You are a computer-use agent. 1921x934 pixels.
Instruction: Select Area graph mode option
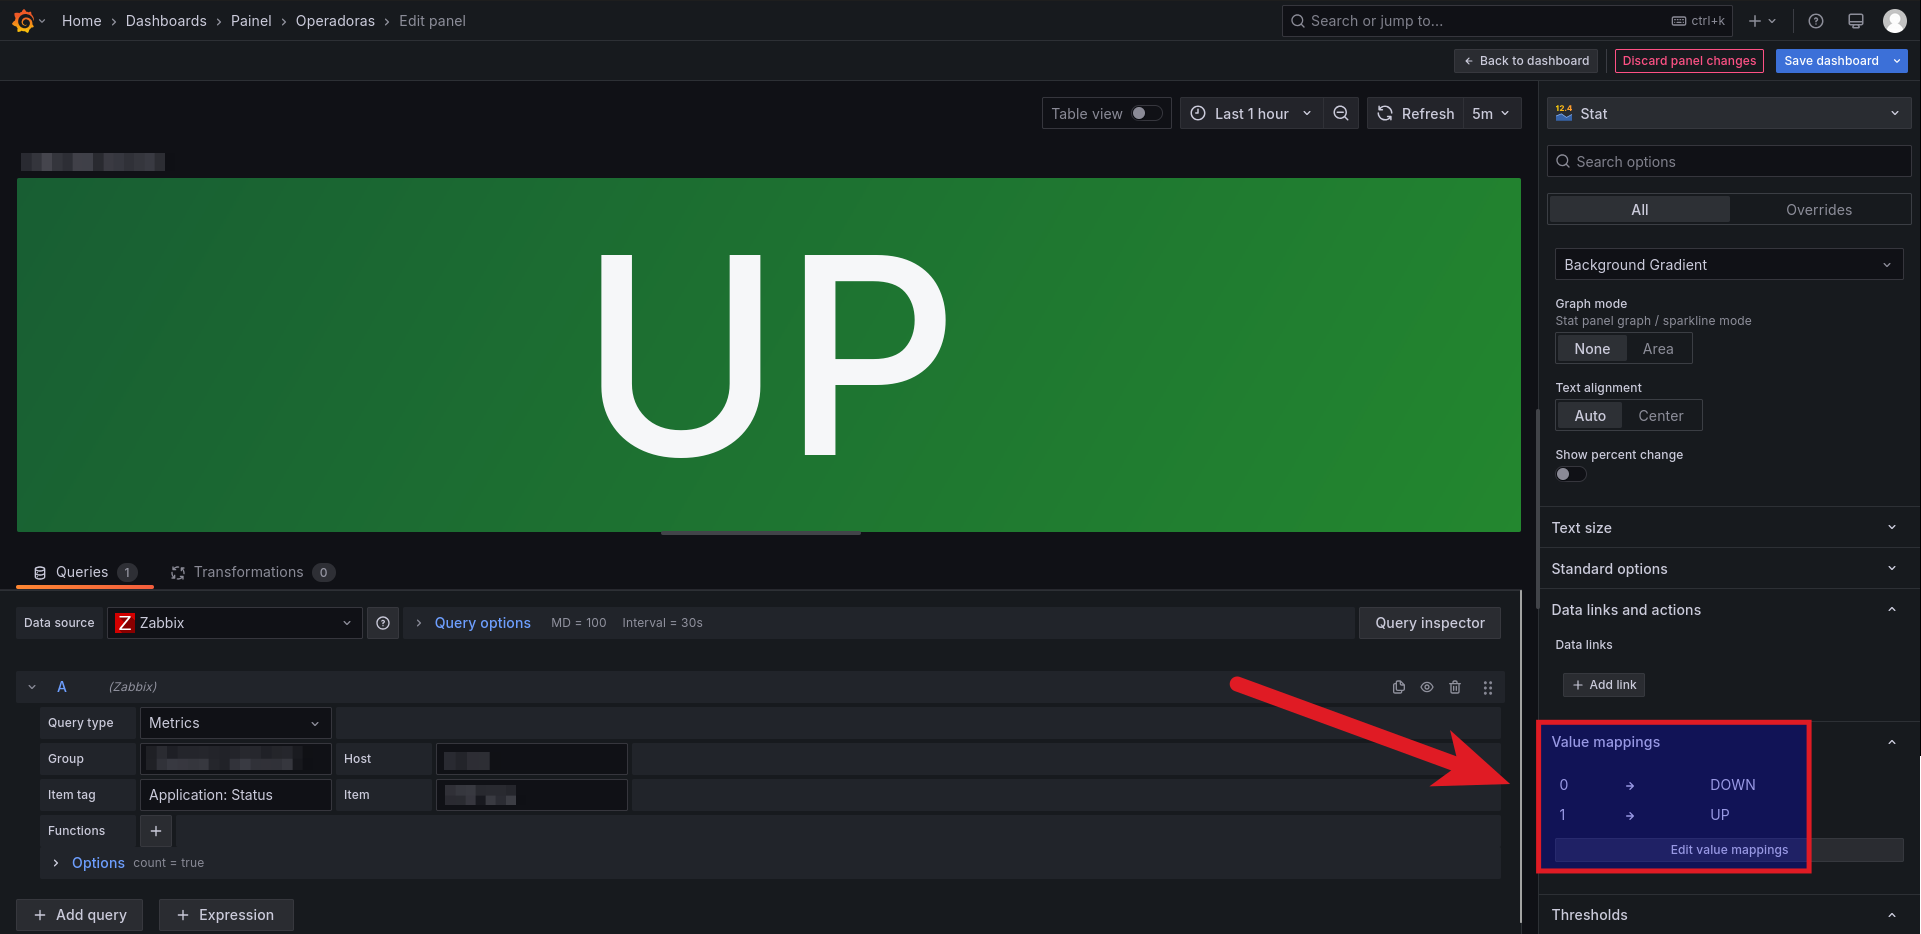click(x=1657, y=349)
